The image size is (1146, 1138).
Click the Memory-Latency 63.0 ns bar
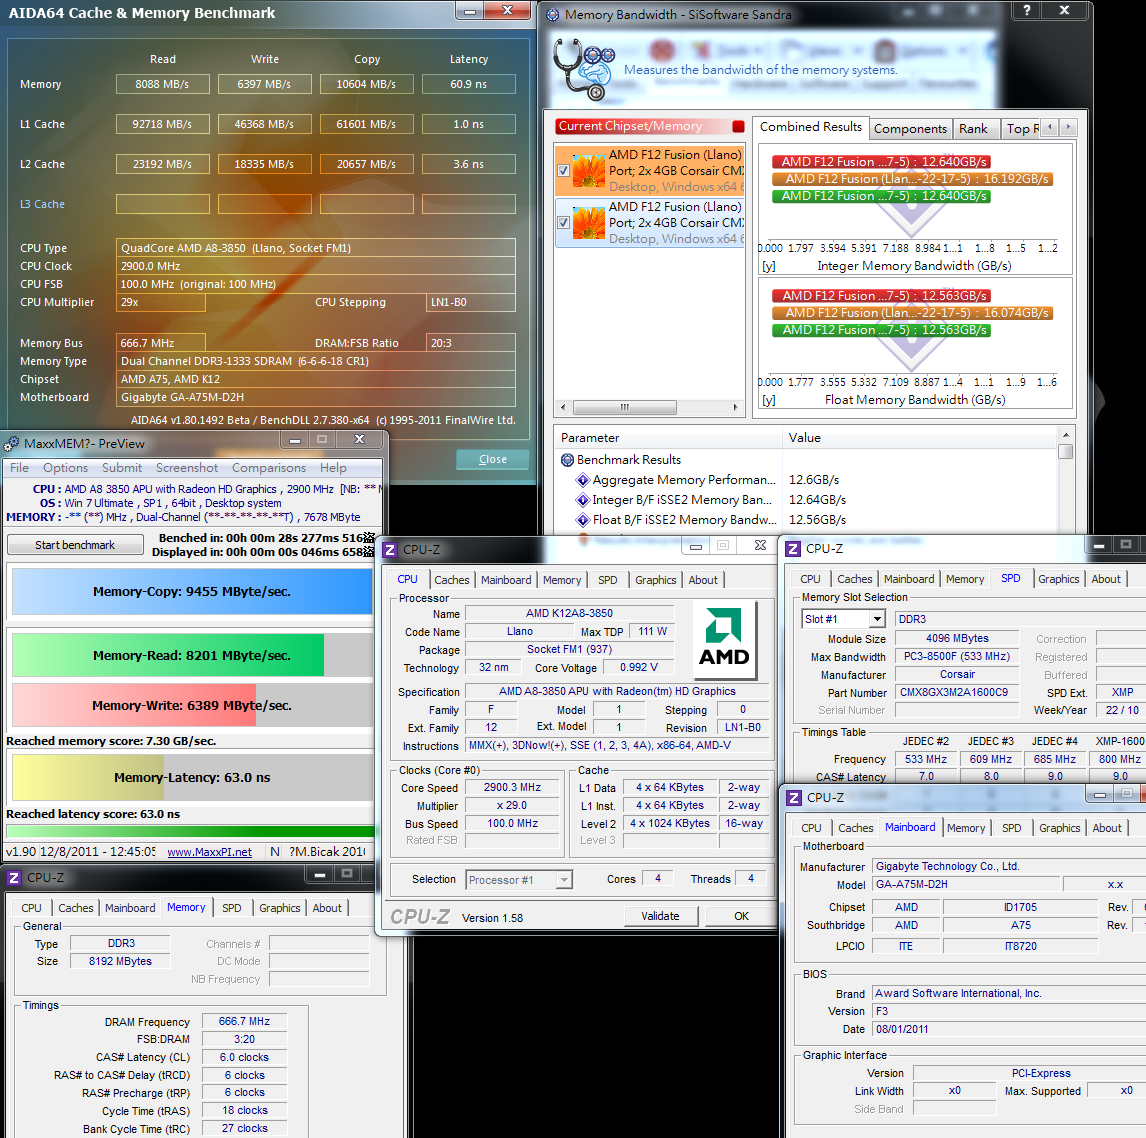pos(192,778)
